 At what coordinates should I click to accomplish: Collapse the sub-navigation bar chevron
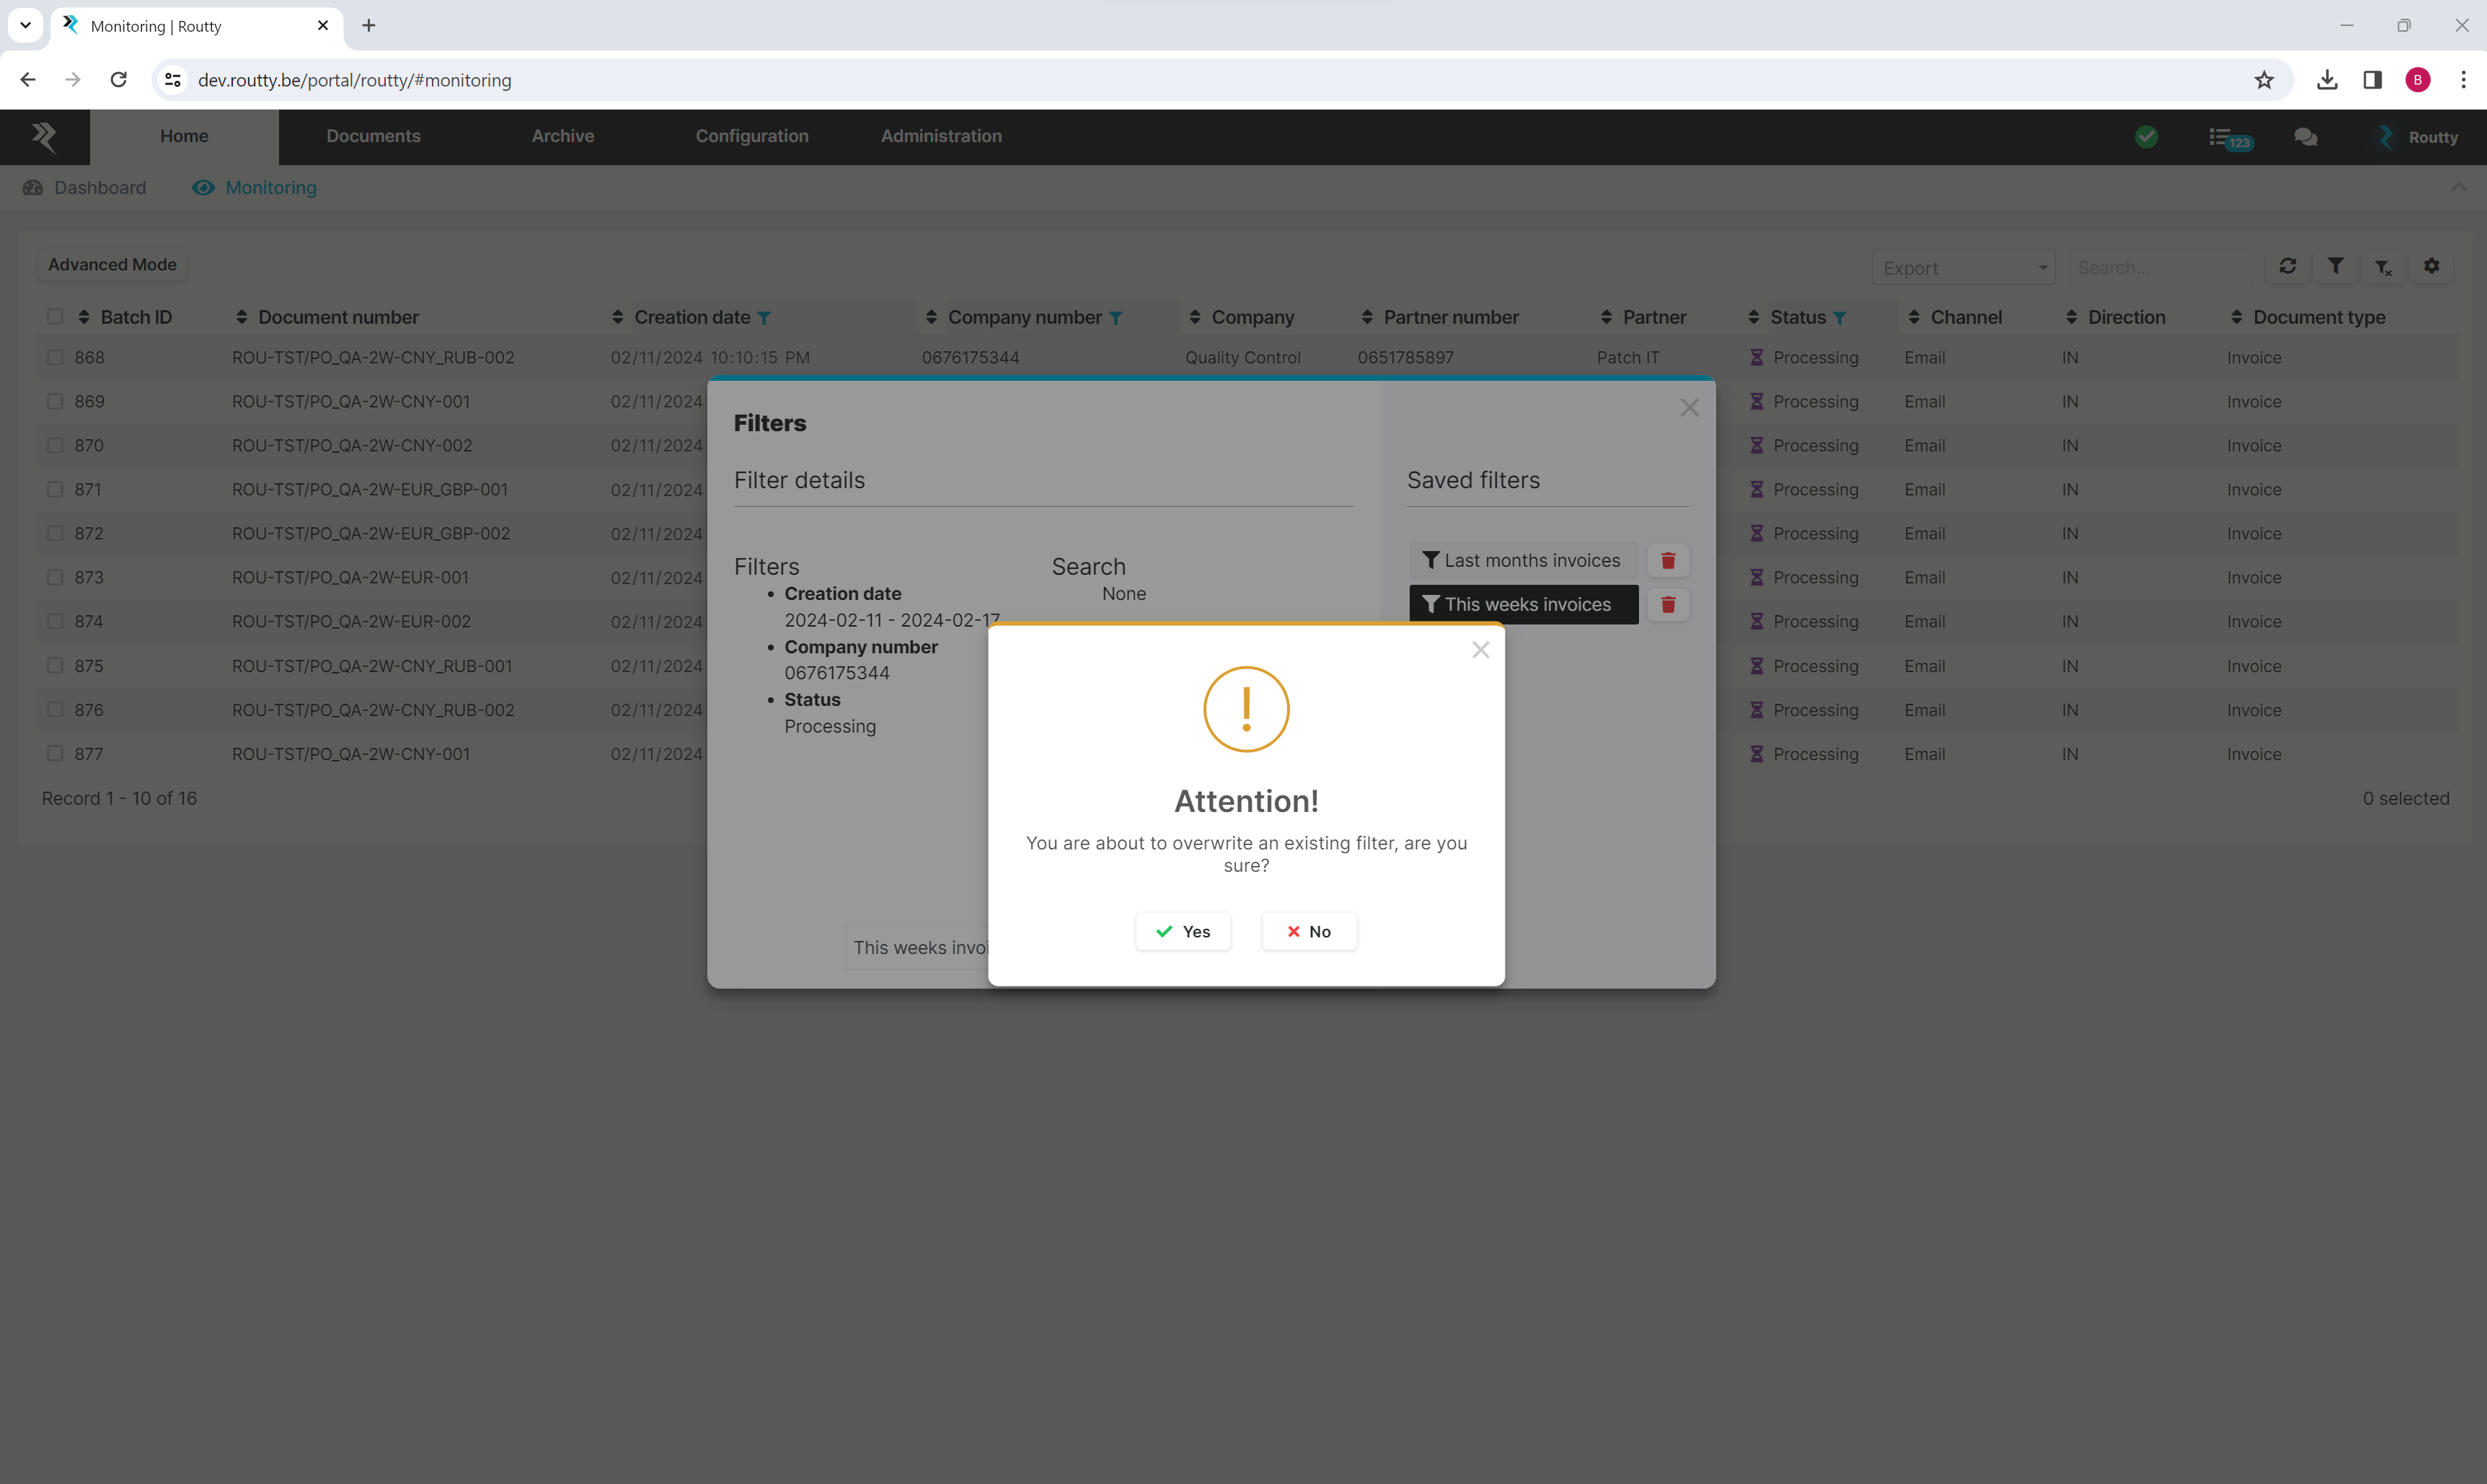[2458, 187]
